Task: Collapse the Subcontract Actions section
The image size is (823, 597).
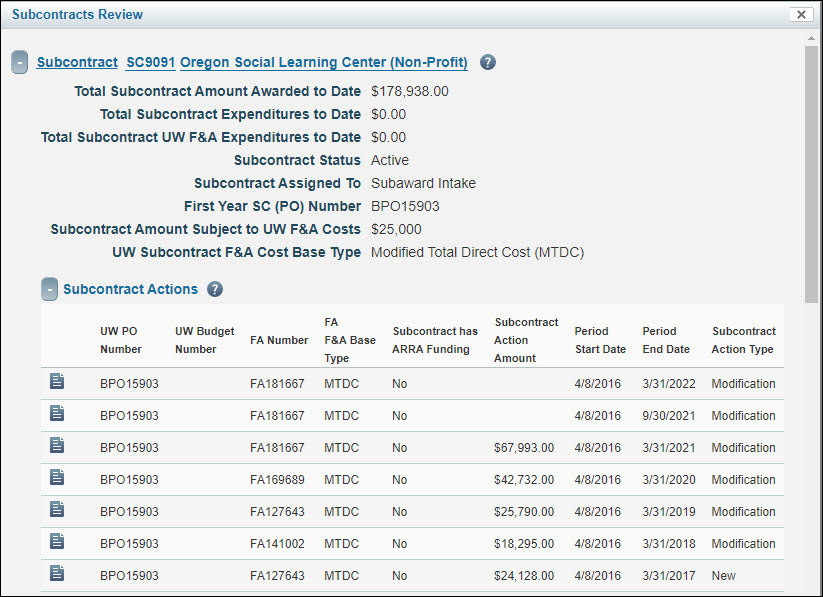Action: point(50,290)
